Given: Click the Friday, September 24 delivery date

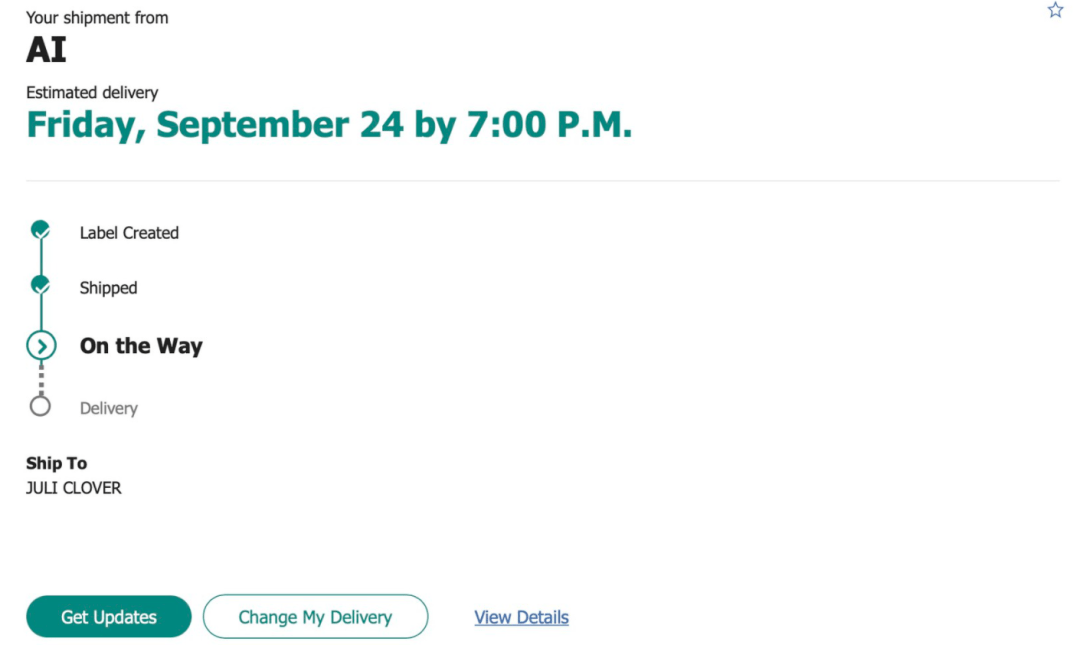Looking at the screenshot, I should pyautogui.click(x=329, y=125).
